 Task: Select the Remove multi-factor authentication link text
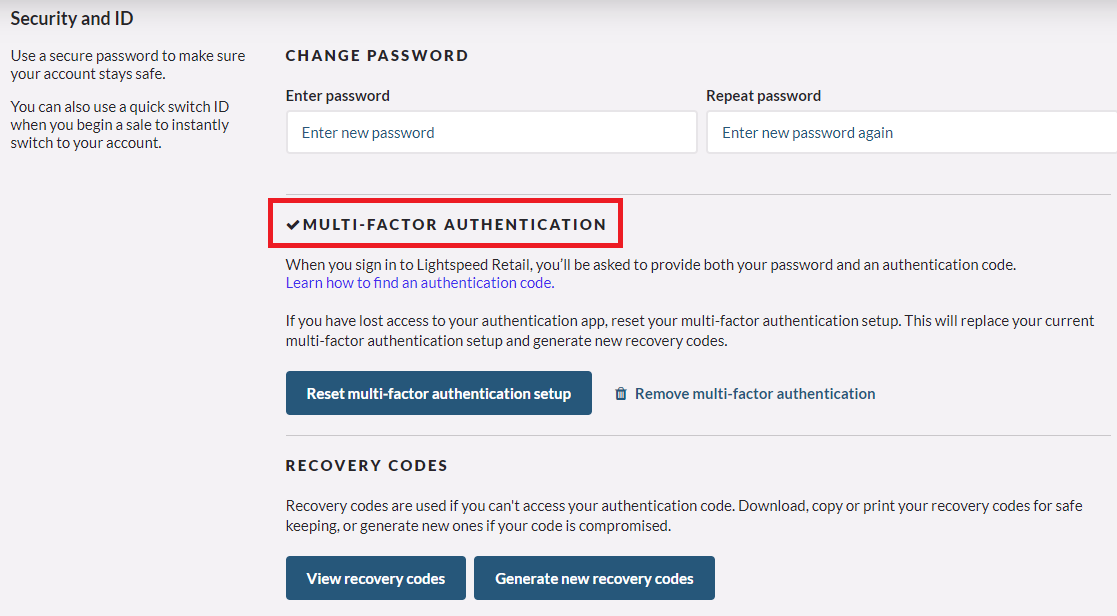[x=755, y=394]
